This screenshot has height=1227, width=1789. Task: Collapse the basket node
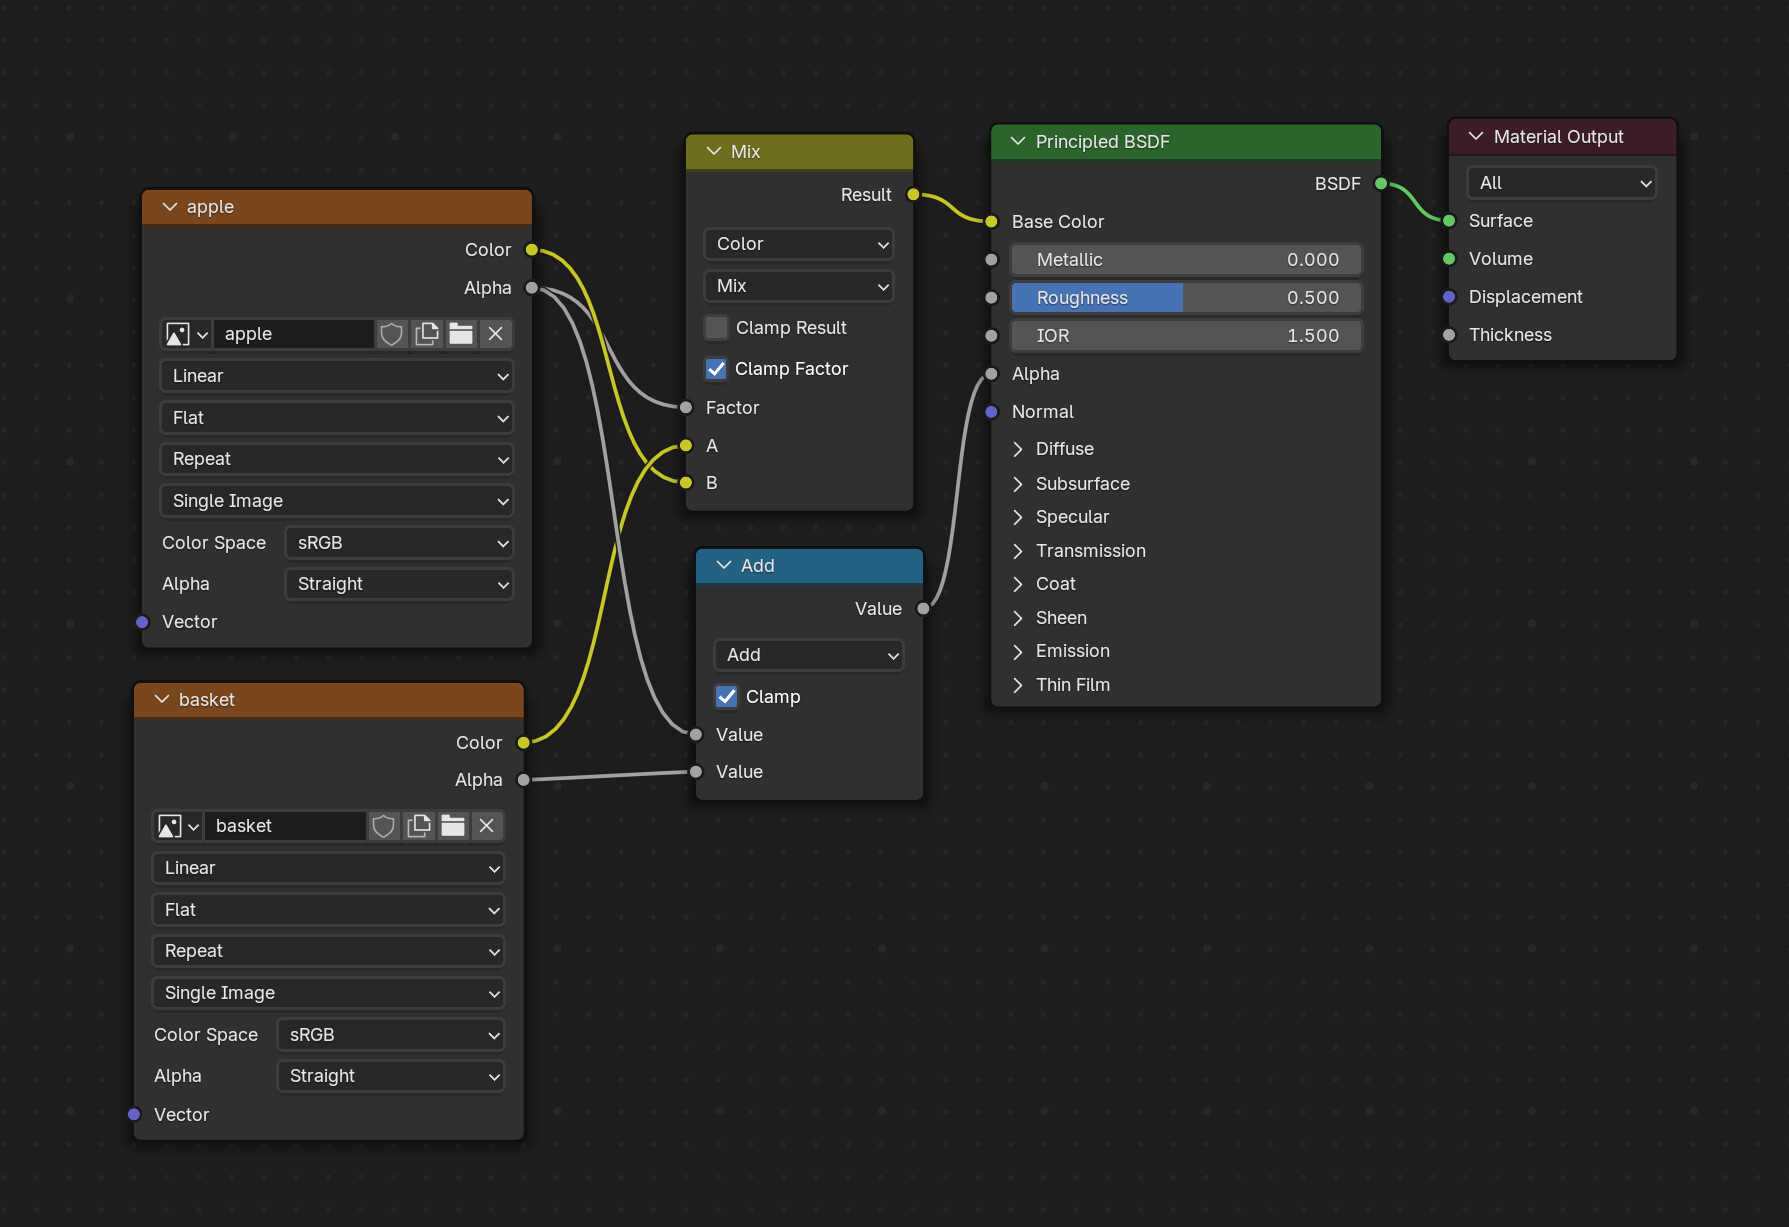pyautogui.click(x=161, y=700)
